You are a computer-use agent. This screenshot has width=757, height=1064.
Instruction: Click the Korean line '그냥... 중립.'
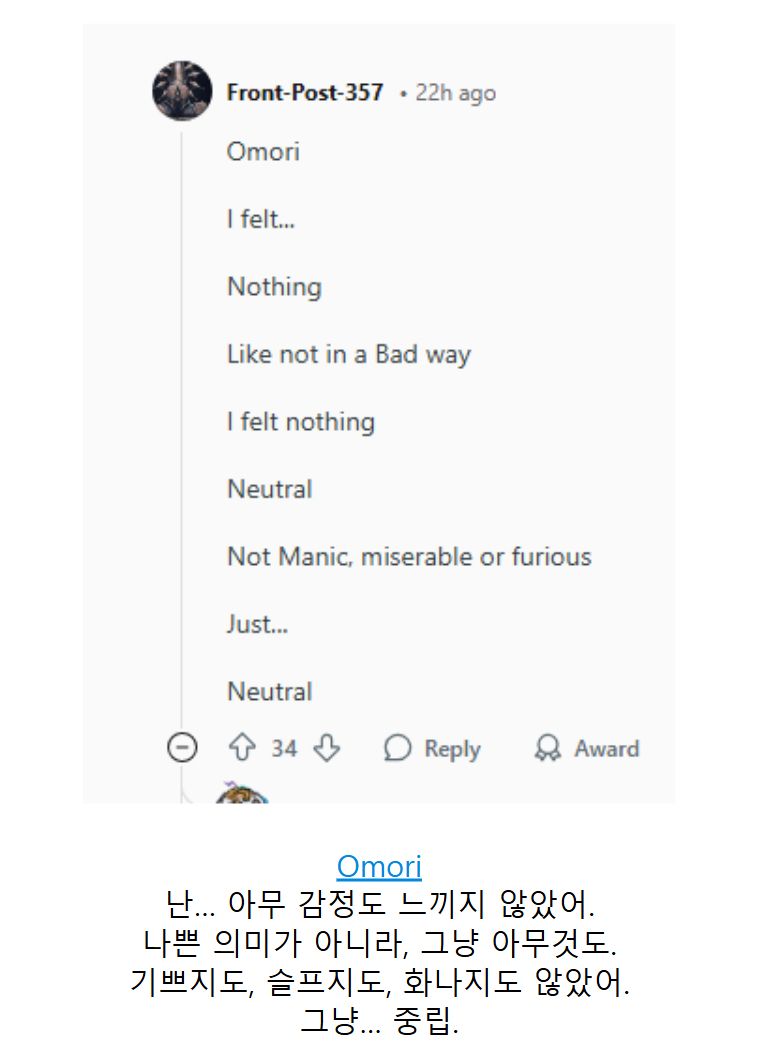379,1020
